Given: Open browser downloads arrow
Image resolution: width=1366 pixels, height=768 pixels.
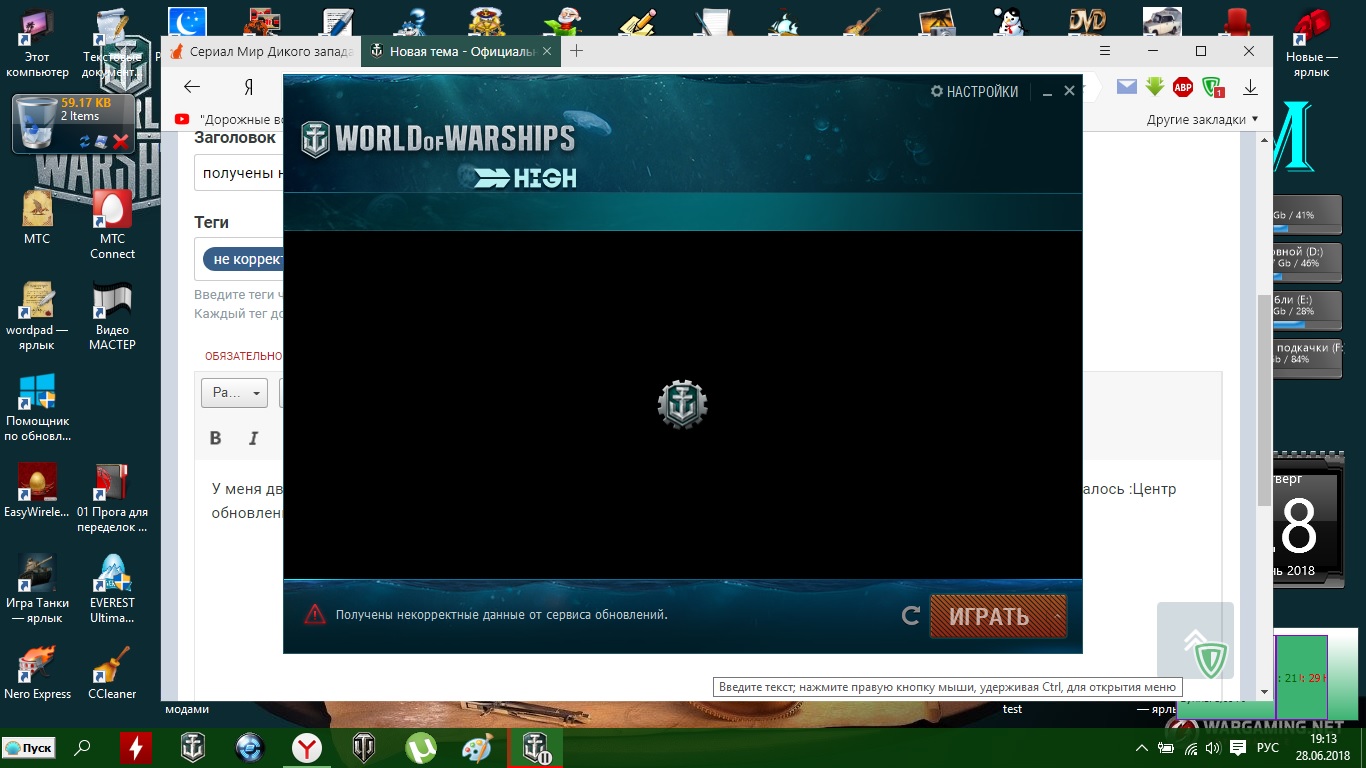Looking at the screenshot, I should [1250, 87].
